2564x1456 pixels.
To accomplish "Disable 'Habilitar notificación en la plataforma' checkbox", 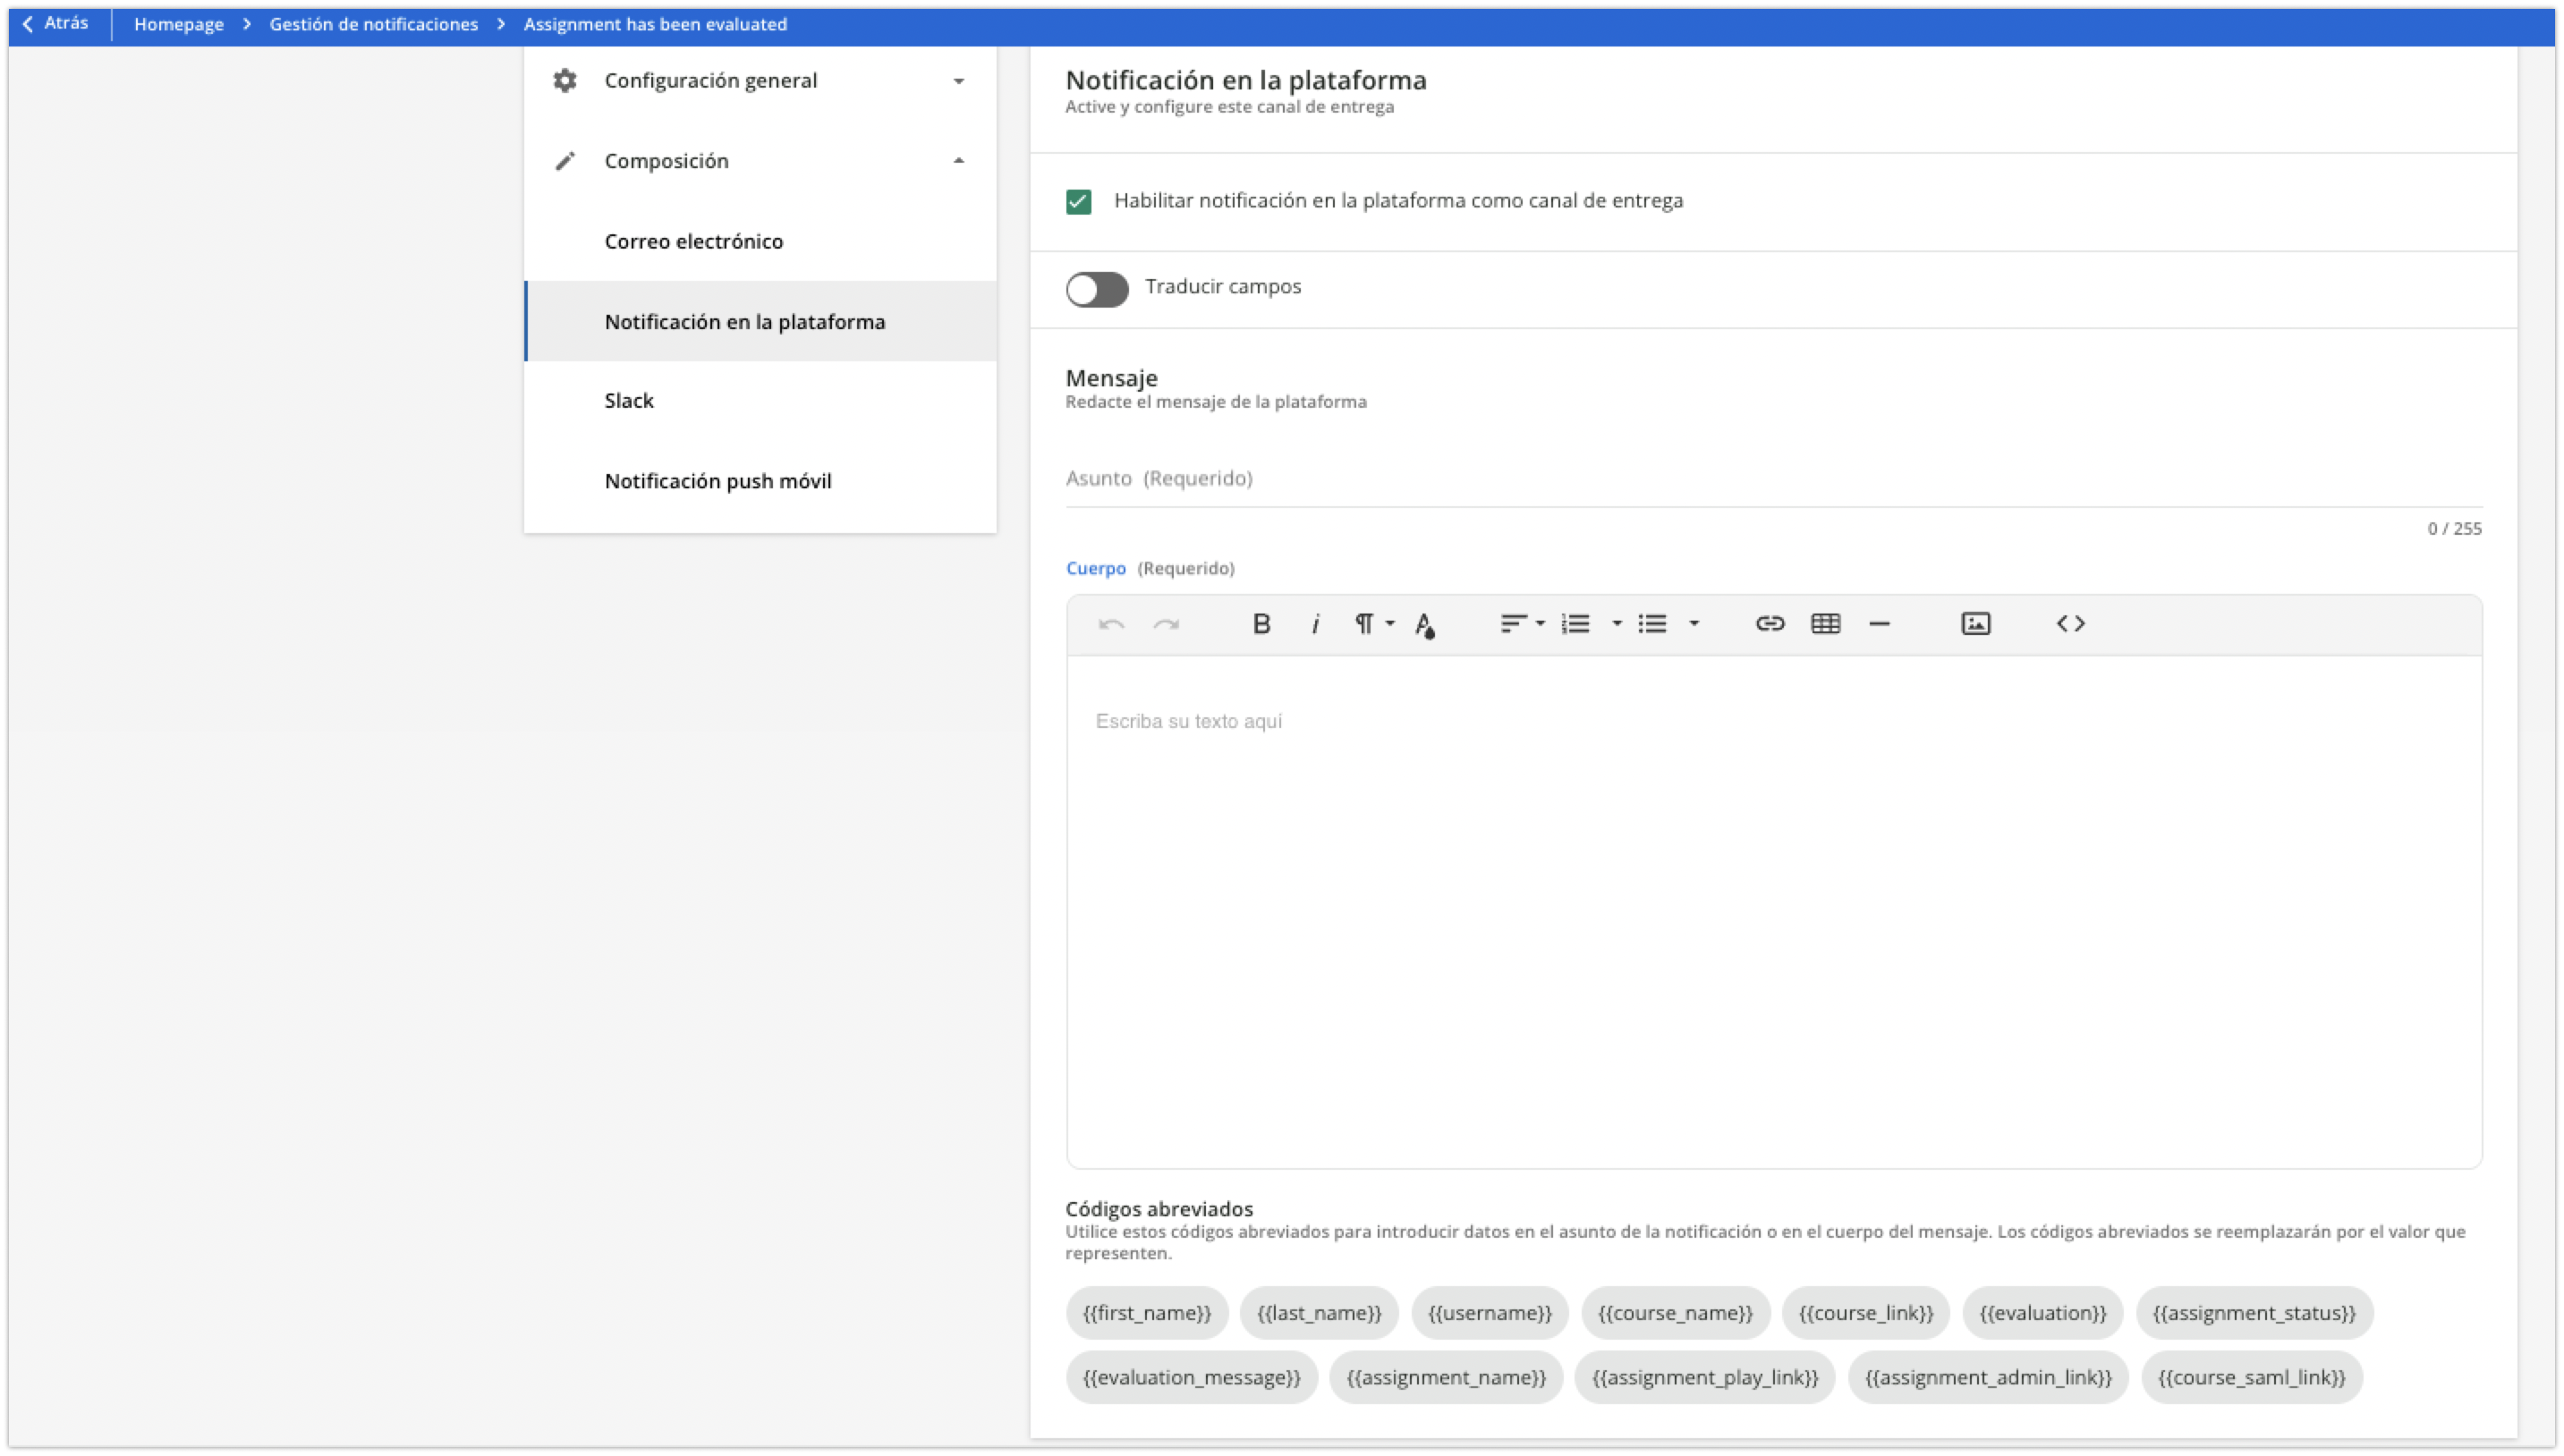I will pyautogui.click(x=1078, y=201).
